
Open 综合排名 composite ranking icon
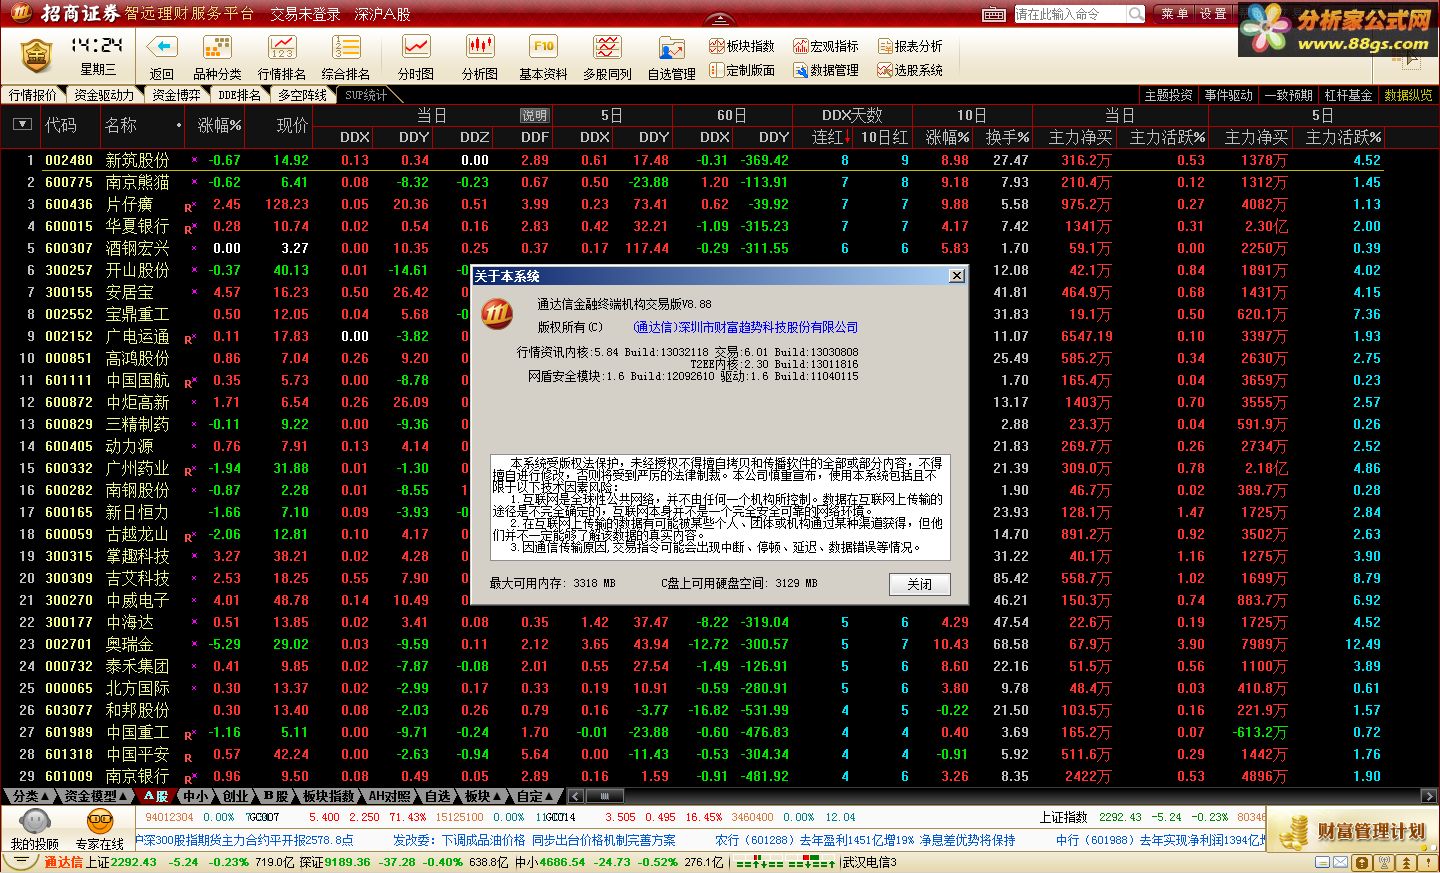tap(346, 47)
